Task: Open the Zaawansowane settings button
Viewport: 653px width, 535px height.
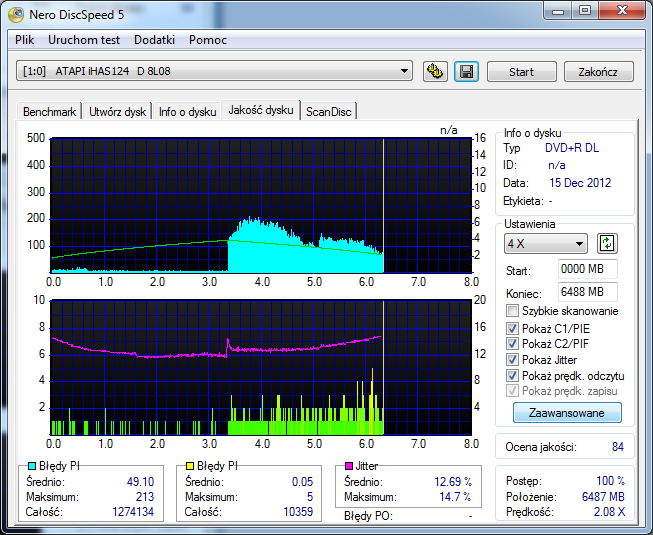Action: coord(566,413)
